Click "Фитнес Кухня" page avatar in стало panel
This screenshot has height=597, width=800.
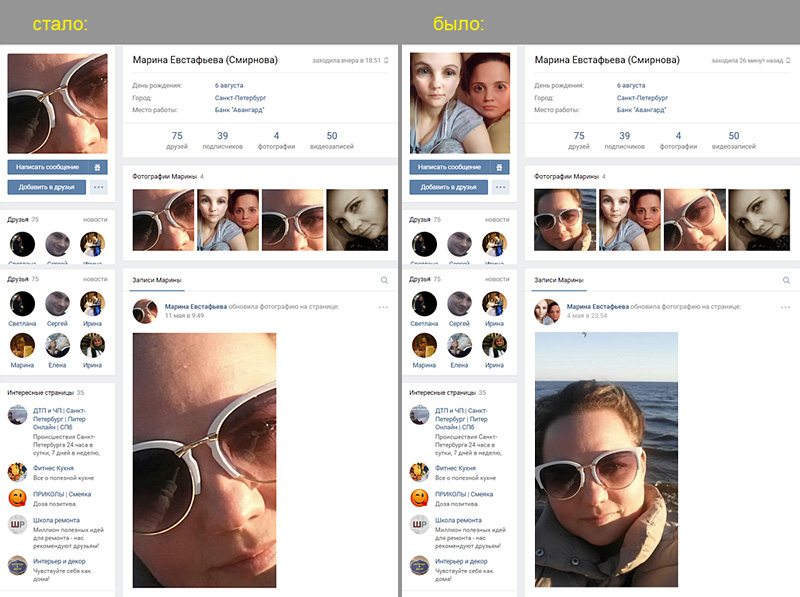click(x=17, y=472)
